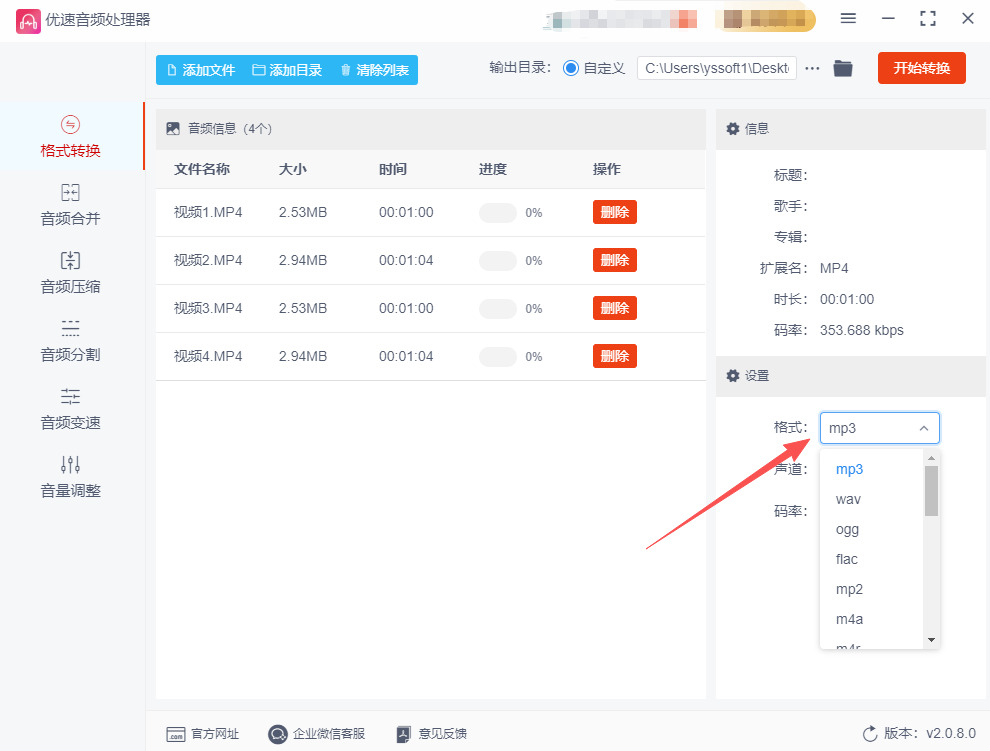Click the 视频3.MP4 file name

208,308
